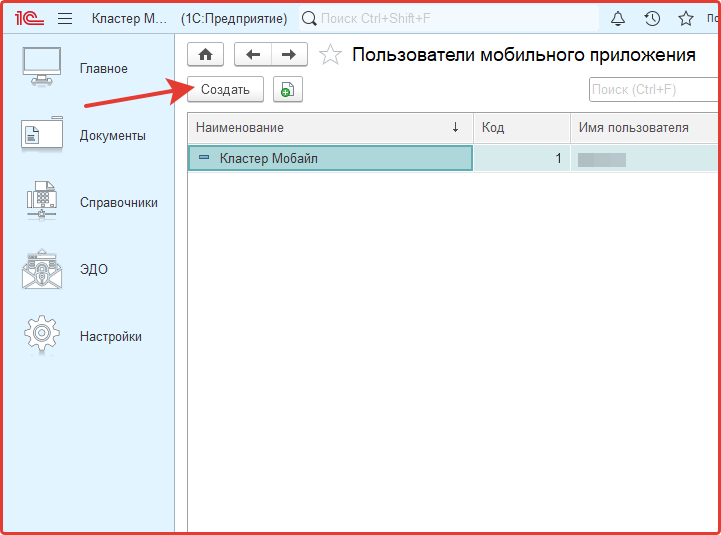Open the Главное section

(103, 69)
